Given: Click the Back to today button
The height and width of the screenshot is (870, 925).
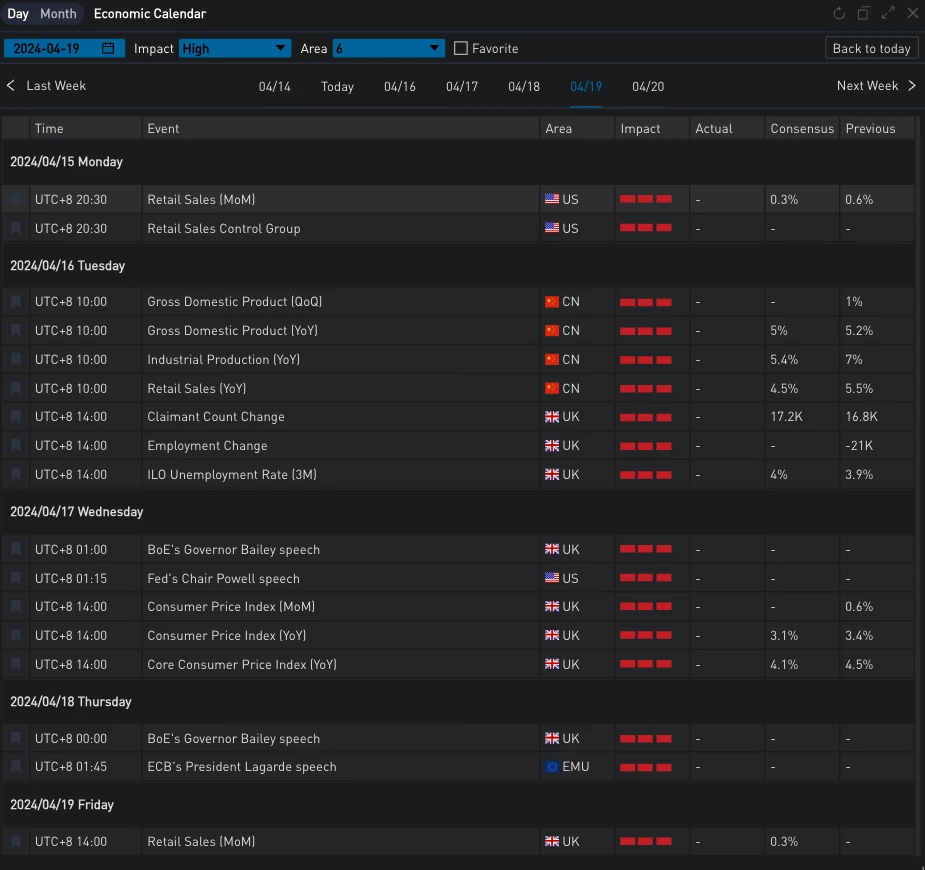Looking at the screenshot, I should (x=871, y=48).
